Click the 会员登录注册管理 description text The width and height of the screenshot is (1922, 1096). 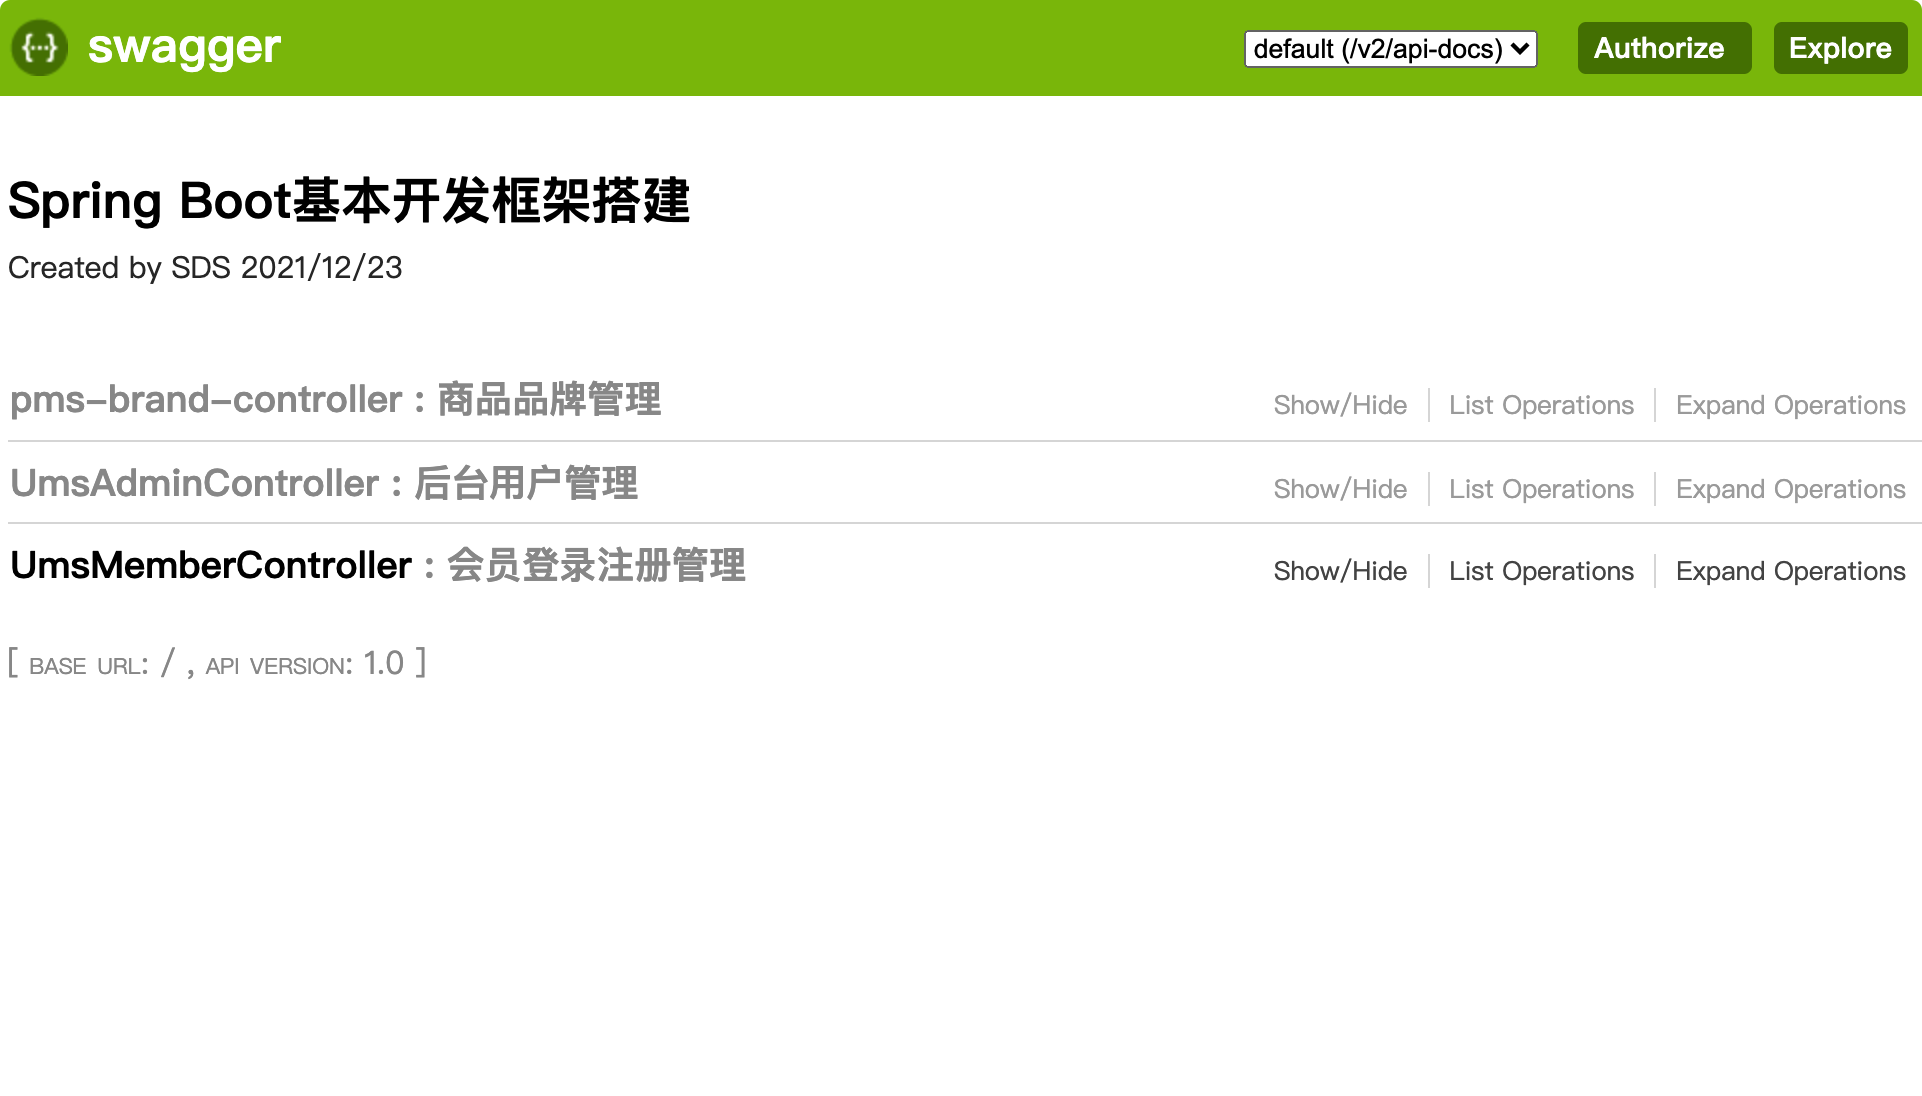coord(596,566)
